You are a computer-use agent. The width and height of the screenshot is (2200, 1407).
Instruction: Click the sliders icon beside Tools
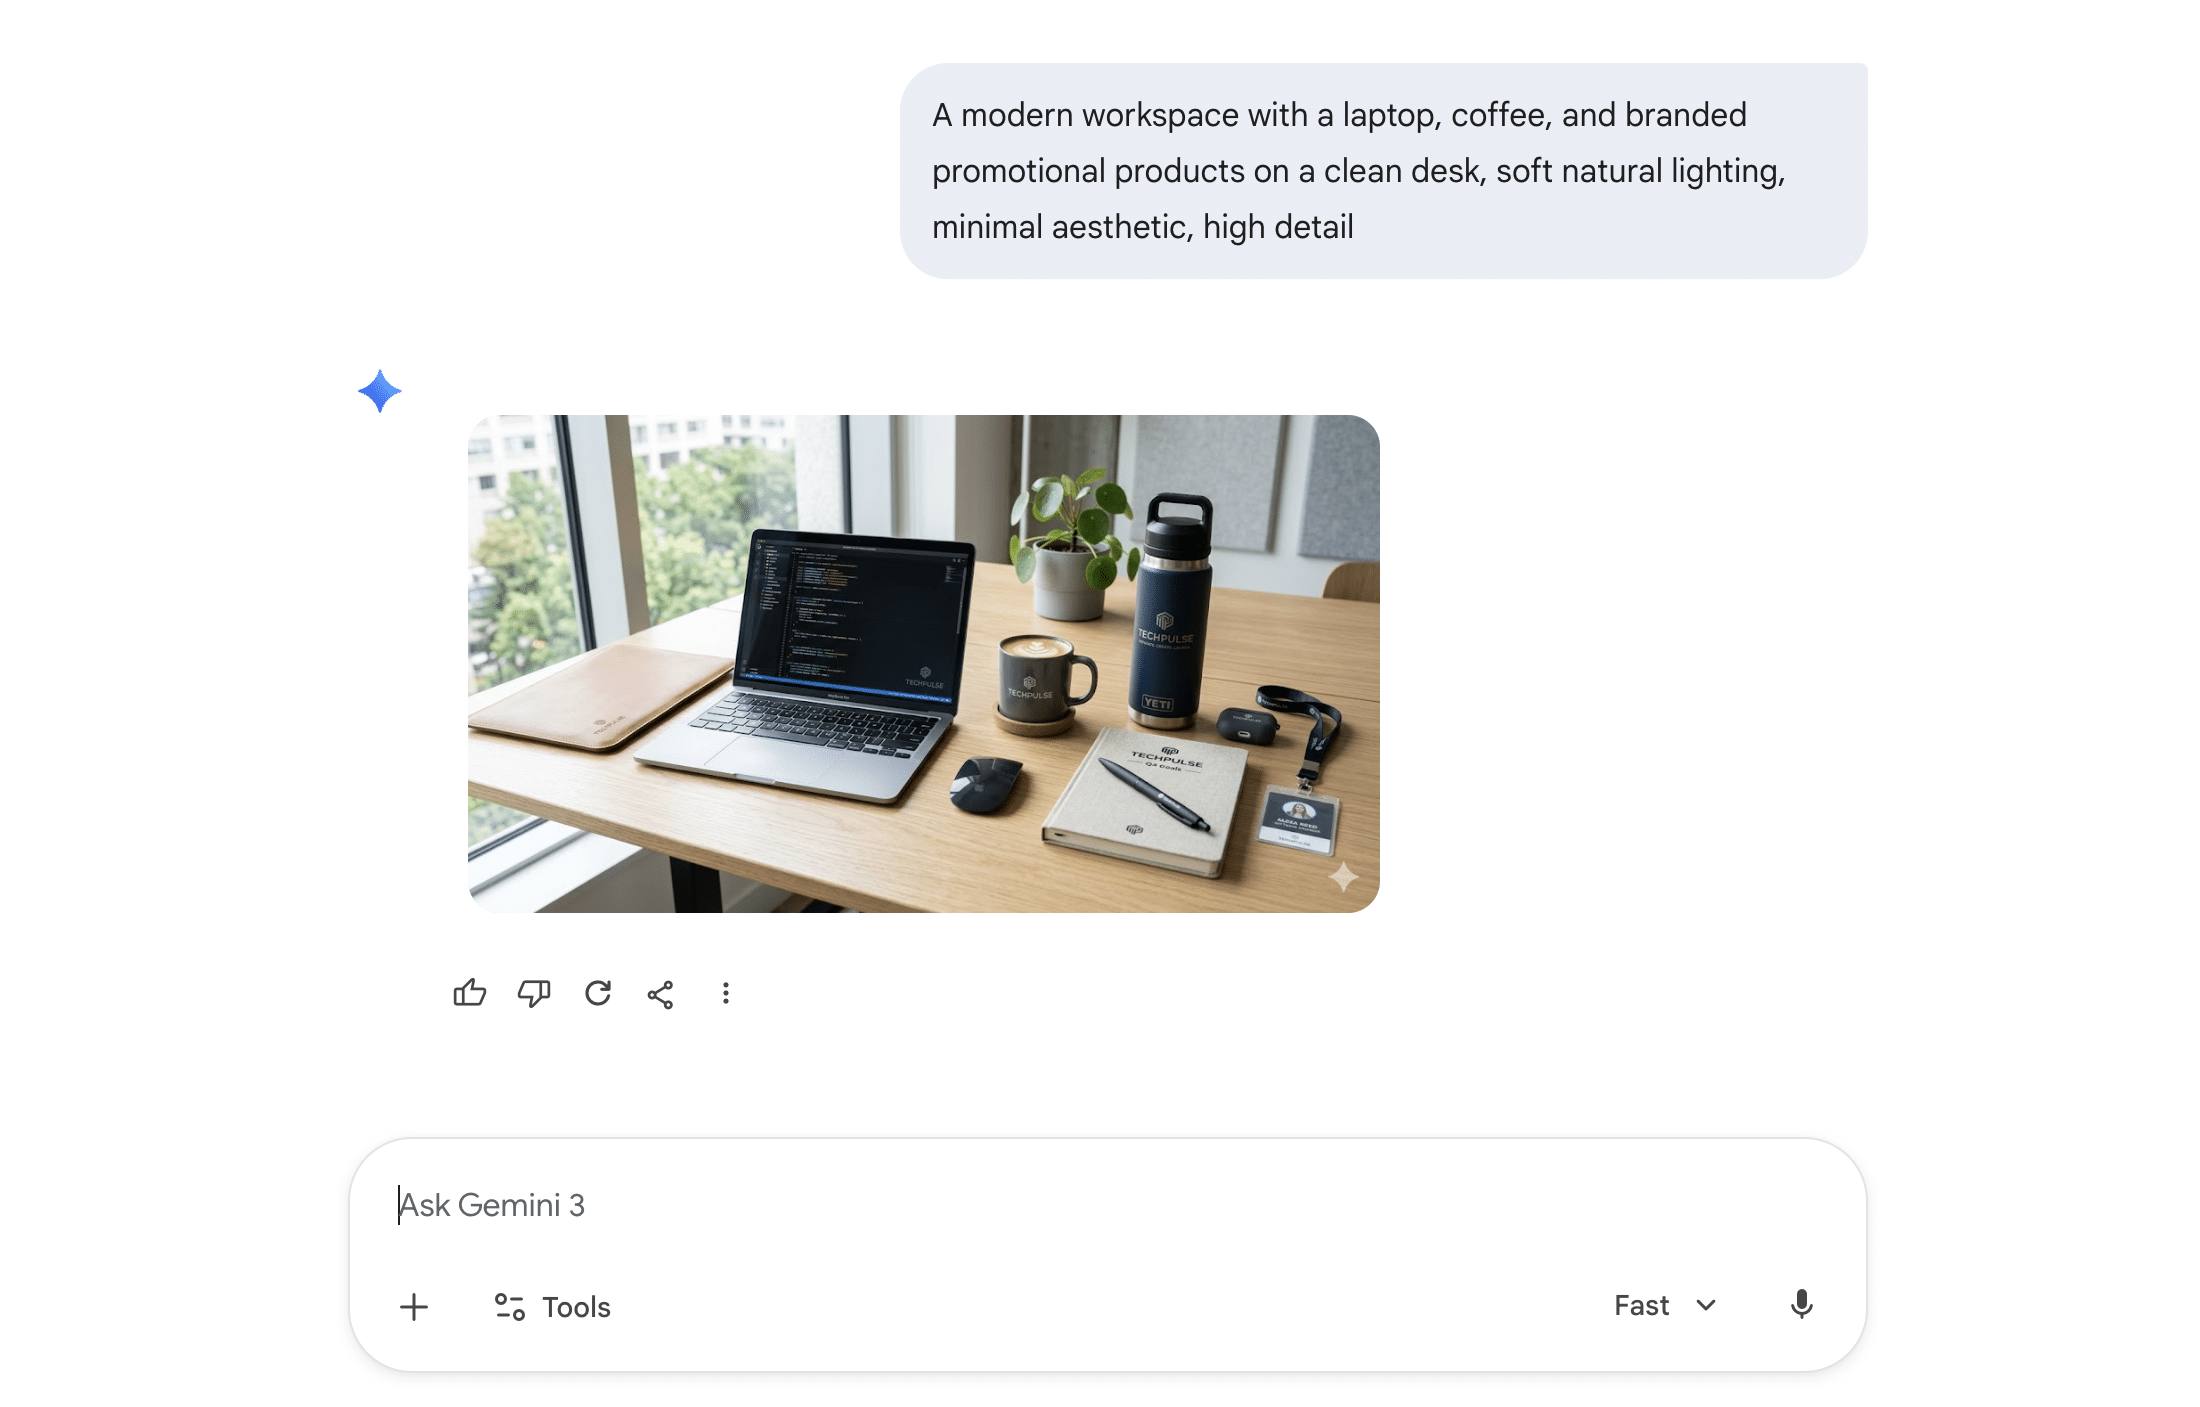point(510,1307)
